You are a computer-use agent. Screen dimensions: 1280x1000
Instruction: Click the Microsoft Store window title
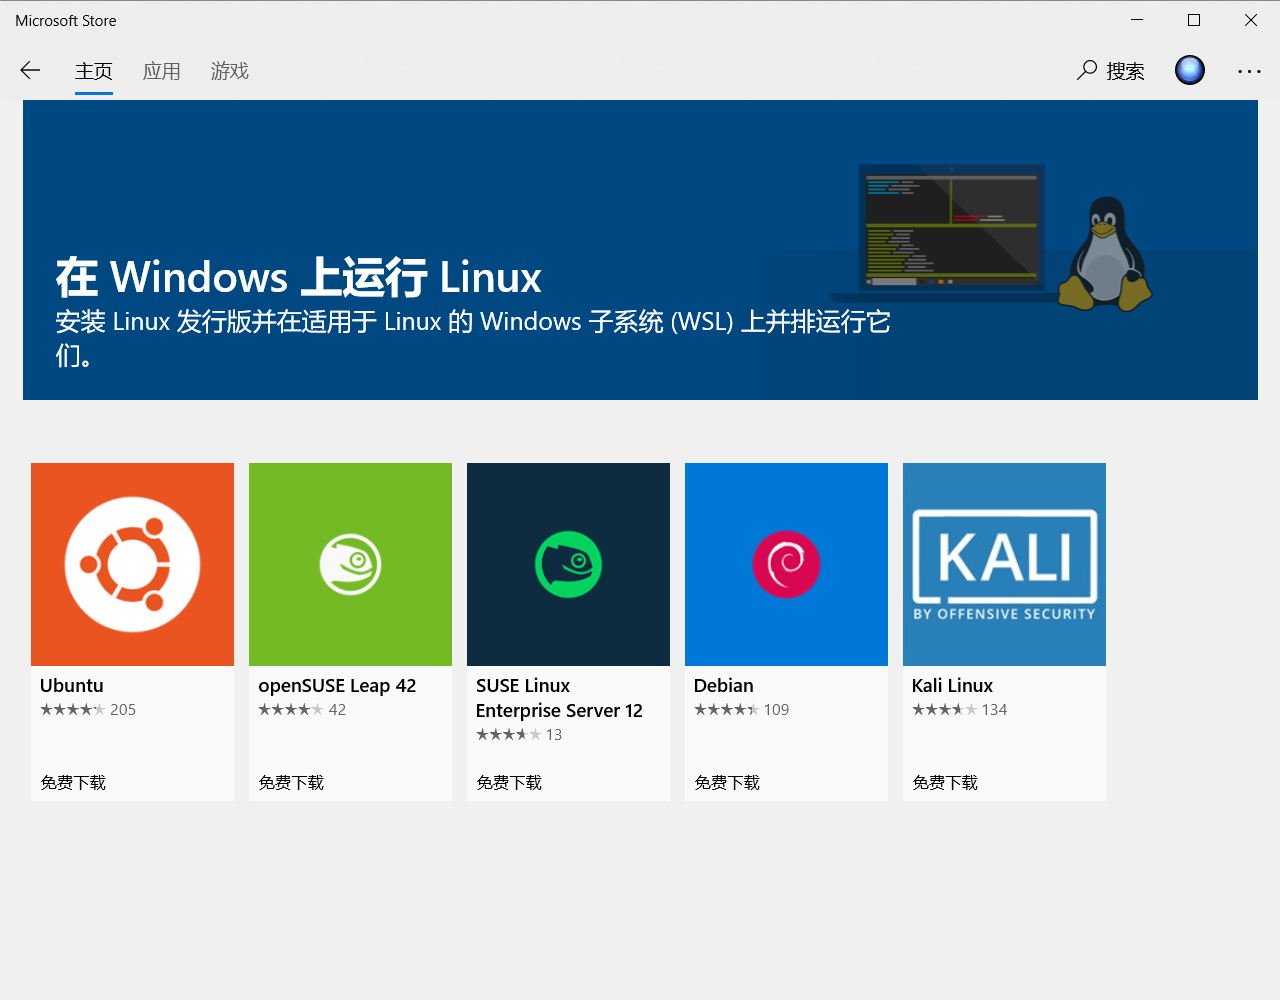(66, 20)
